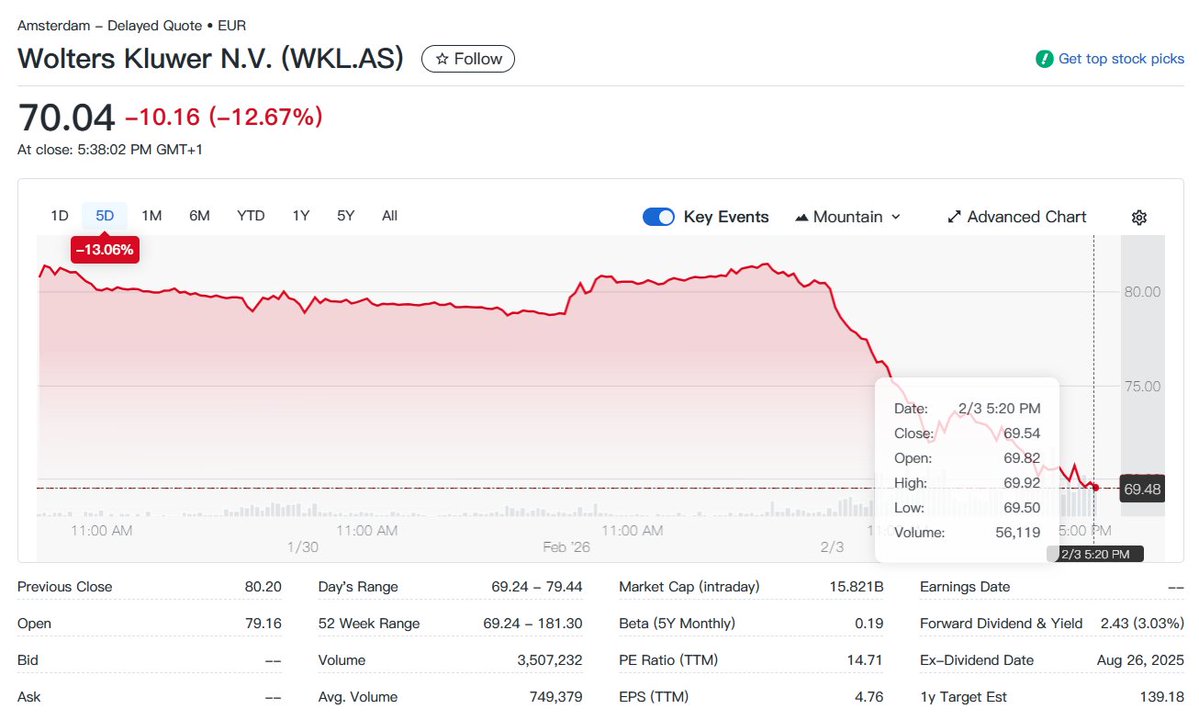Click the Advanced Chart expand arrows icon

coord(954,217)
